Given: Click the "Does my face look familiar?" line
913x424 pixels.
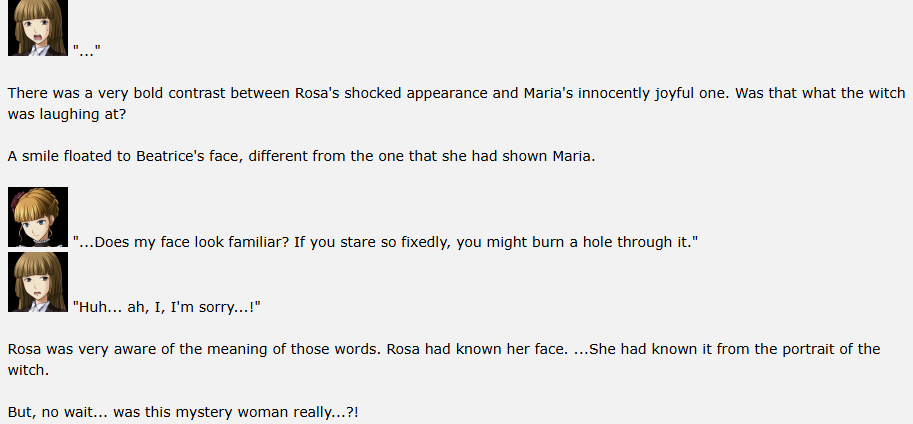Looking at the screenshot, I should 385,242.
